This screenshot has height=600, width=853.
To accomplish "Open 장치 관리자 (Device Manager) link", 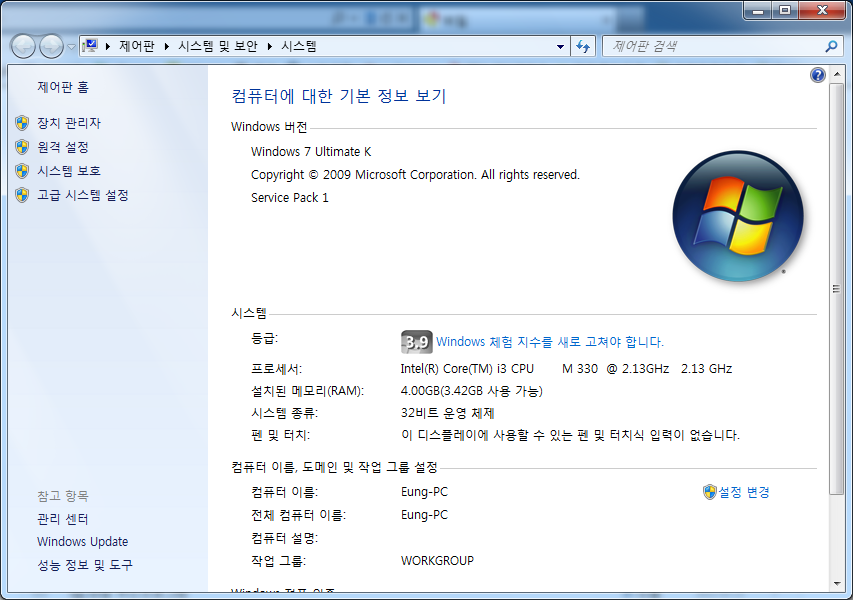I will [x=69, y=123].
